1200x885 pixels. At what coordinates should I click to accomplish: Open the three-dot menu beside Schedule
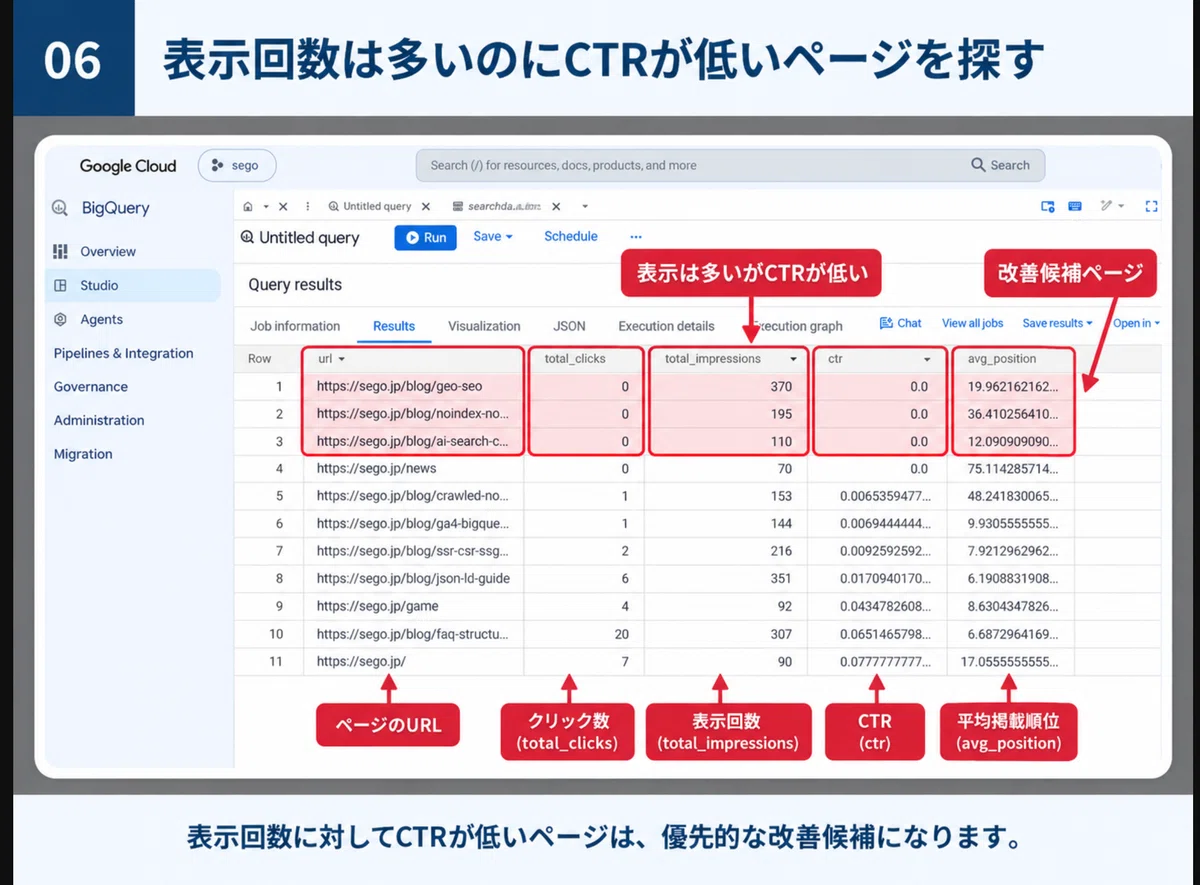click(635, 237)
